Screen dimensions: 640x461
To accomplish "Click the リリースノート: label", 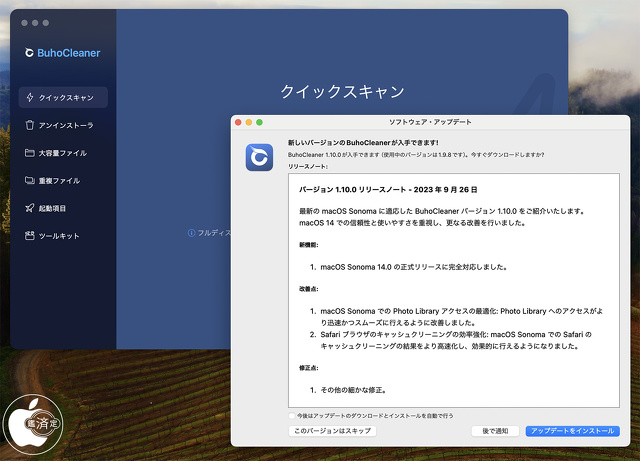I will (x=308, y=167).
